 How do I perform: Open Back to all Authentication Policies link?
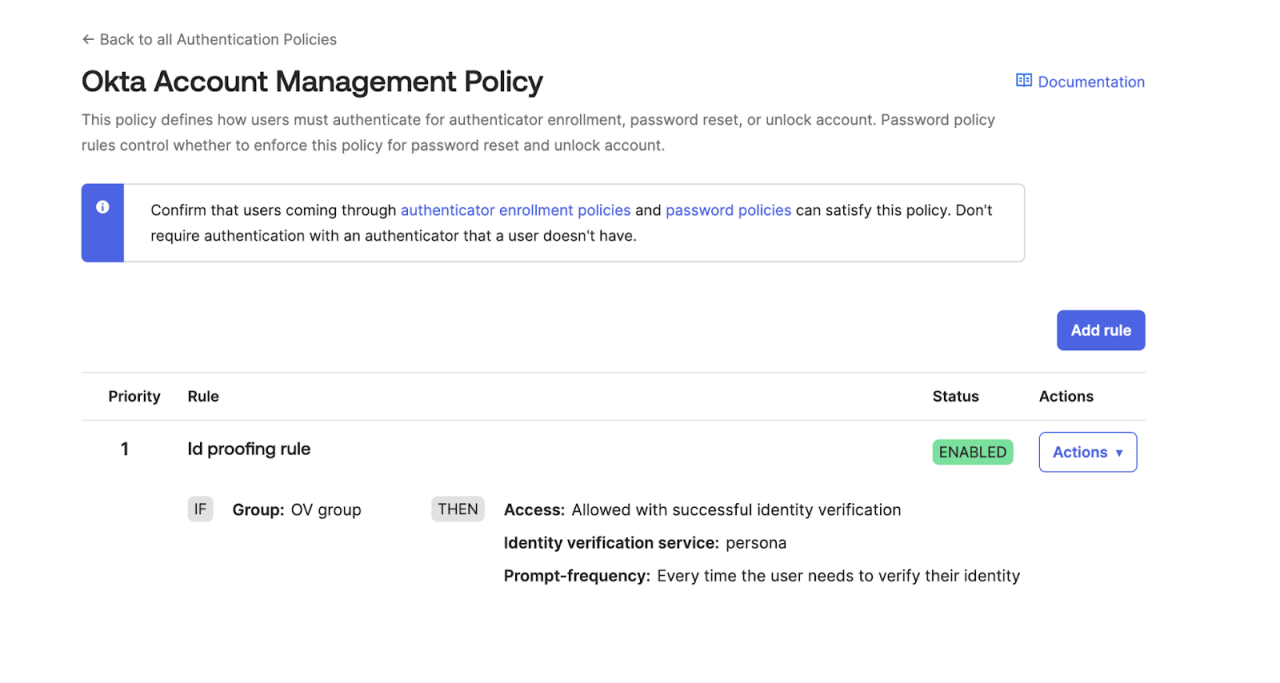point(217,40)
